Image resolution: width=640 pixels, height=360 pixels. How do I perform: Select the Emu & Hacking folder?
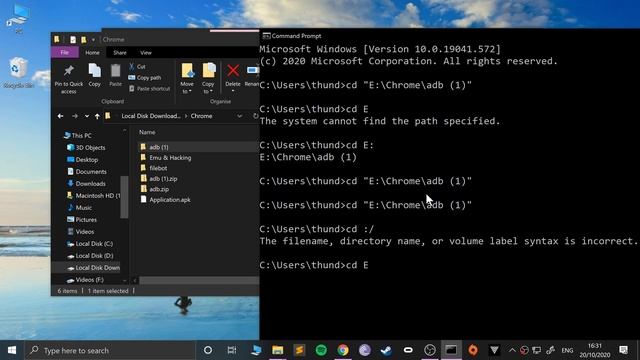pos(170,158)
